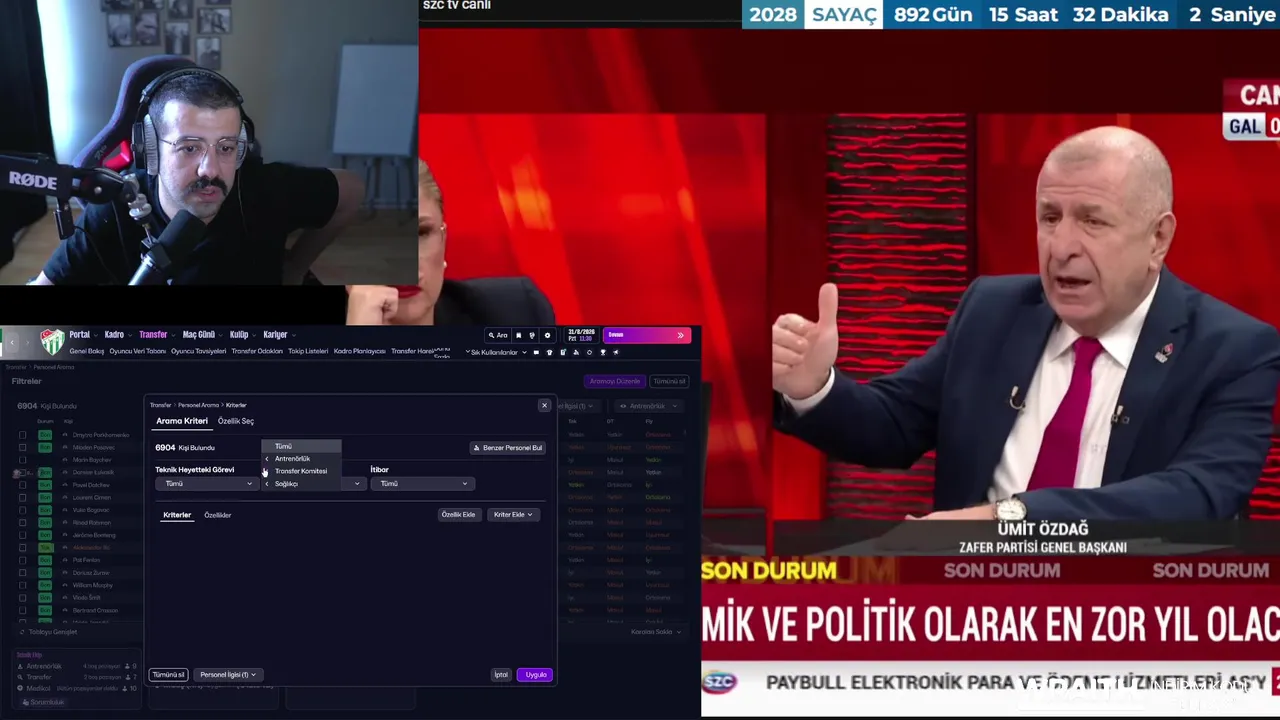Viewport: 1280px width, 720px height.
Task: Open Antrenörlük view dropdown above table
Action: (648, 406)
